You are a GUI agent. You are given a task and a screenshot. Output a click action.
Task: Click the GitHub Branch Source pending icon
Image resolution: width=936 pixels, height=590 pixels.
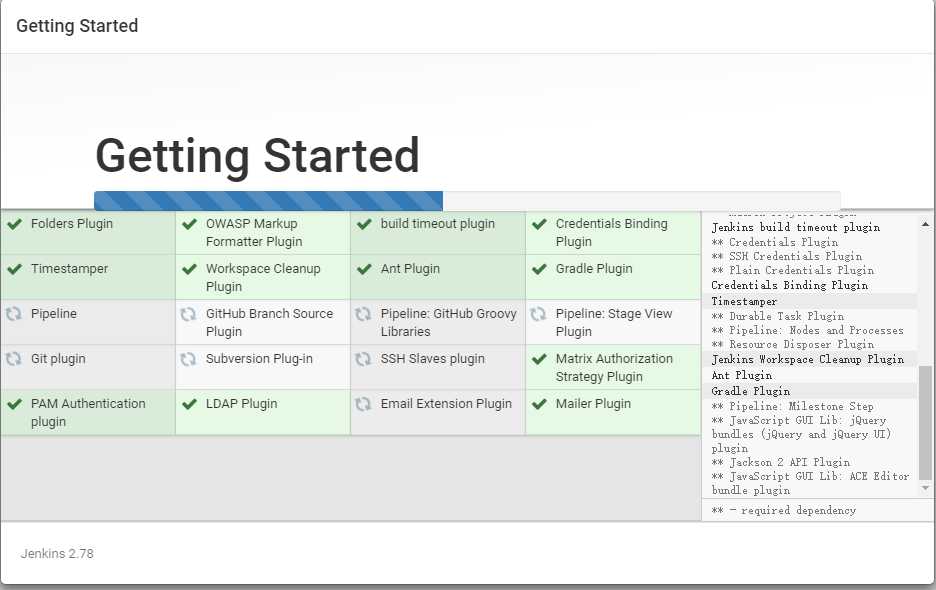pyautogui.click(x=188, y=314)
